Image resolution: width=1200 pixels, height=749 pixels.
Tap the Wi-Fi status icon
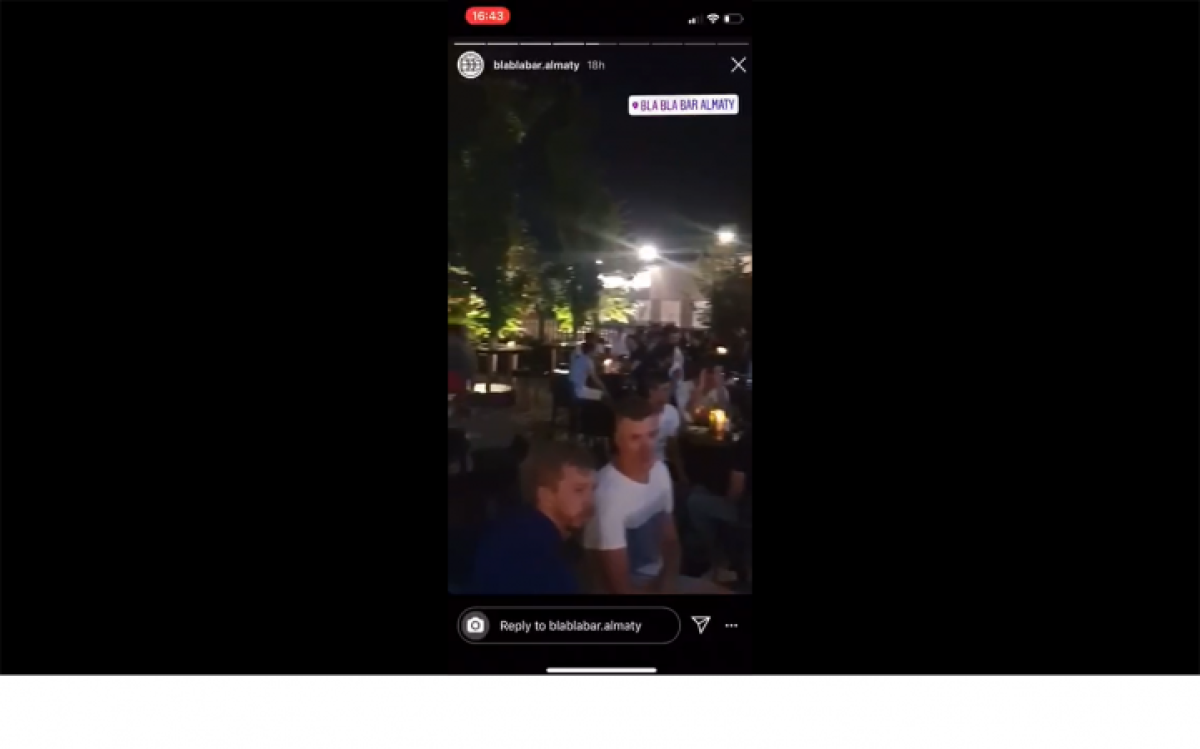point(713,18)
